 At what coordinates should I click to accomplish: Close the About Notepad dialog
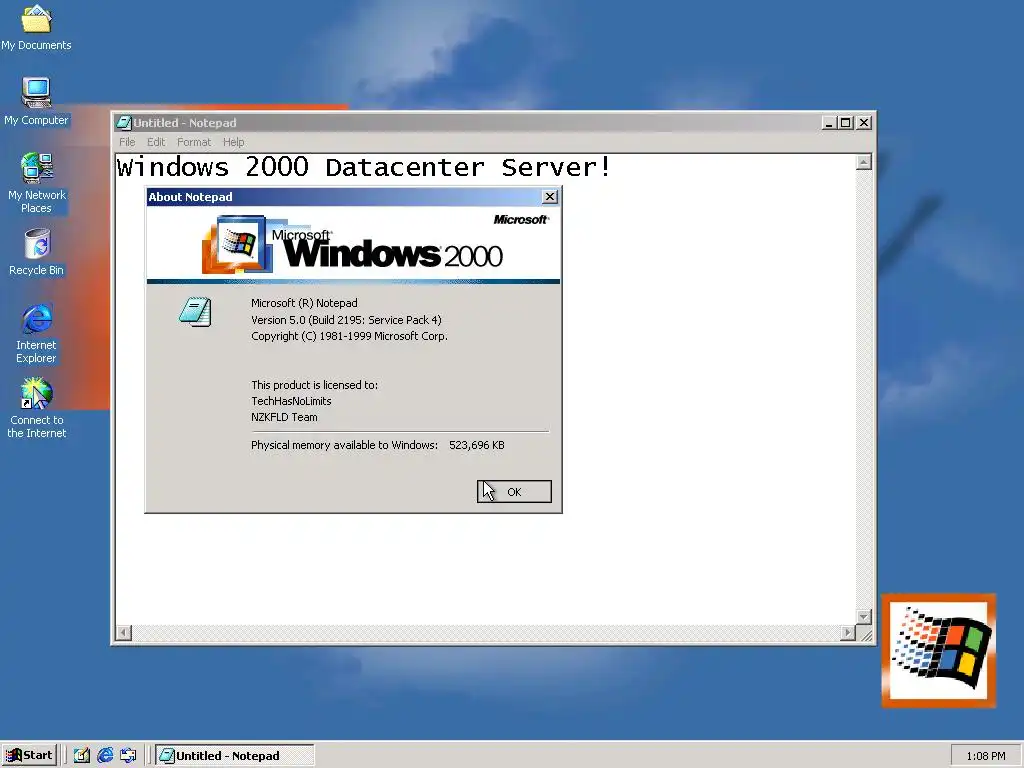pyautogui.click(x=550, y=197)
